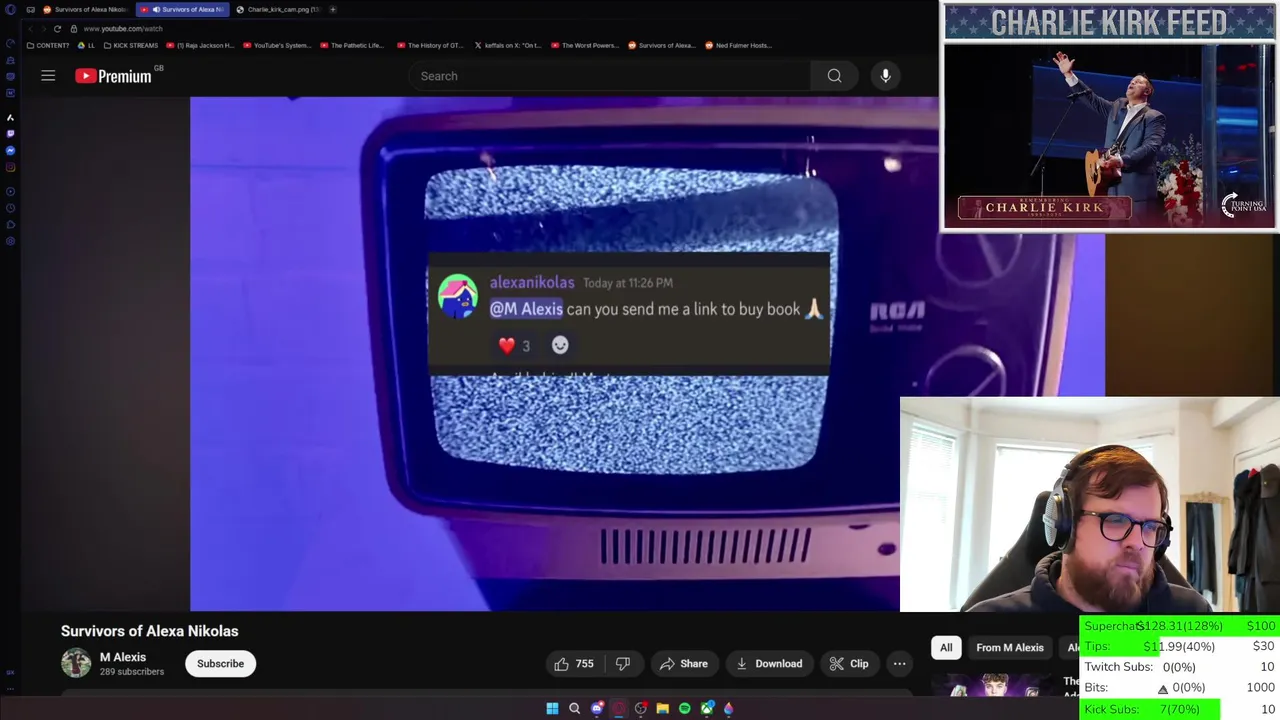The image size is (1280, 720).
Task: Like the video with thumbs up
Action: pos(574,664)
